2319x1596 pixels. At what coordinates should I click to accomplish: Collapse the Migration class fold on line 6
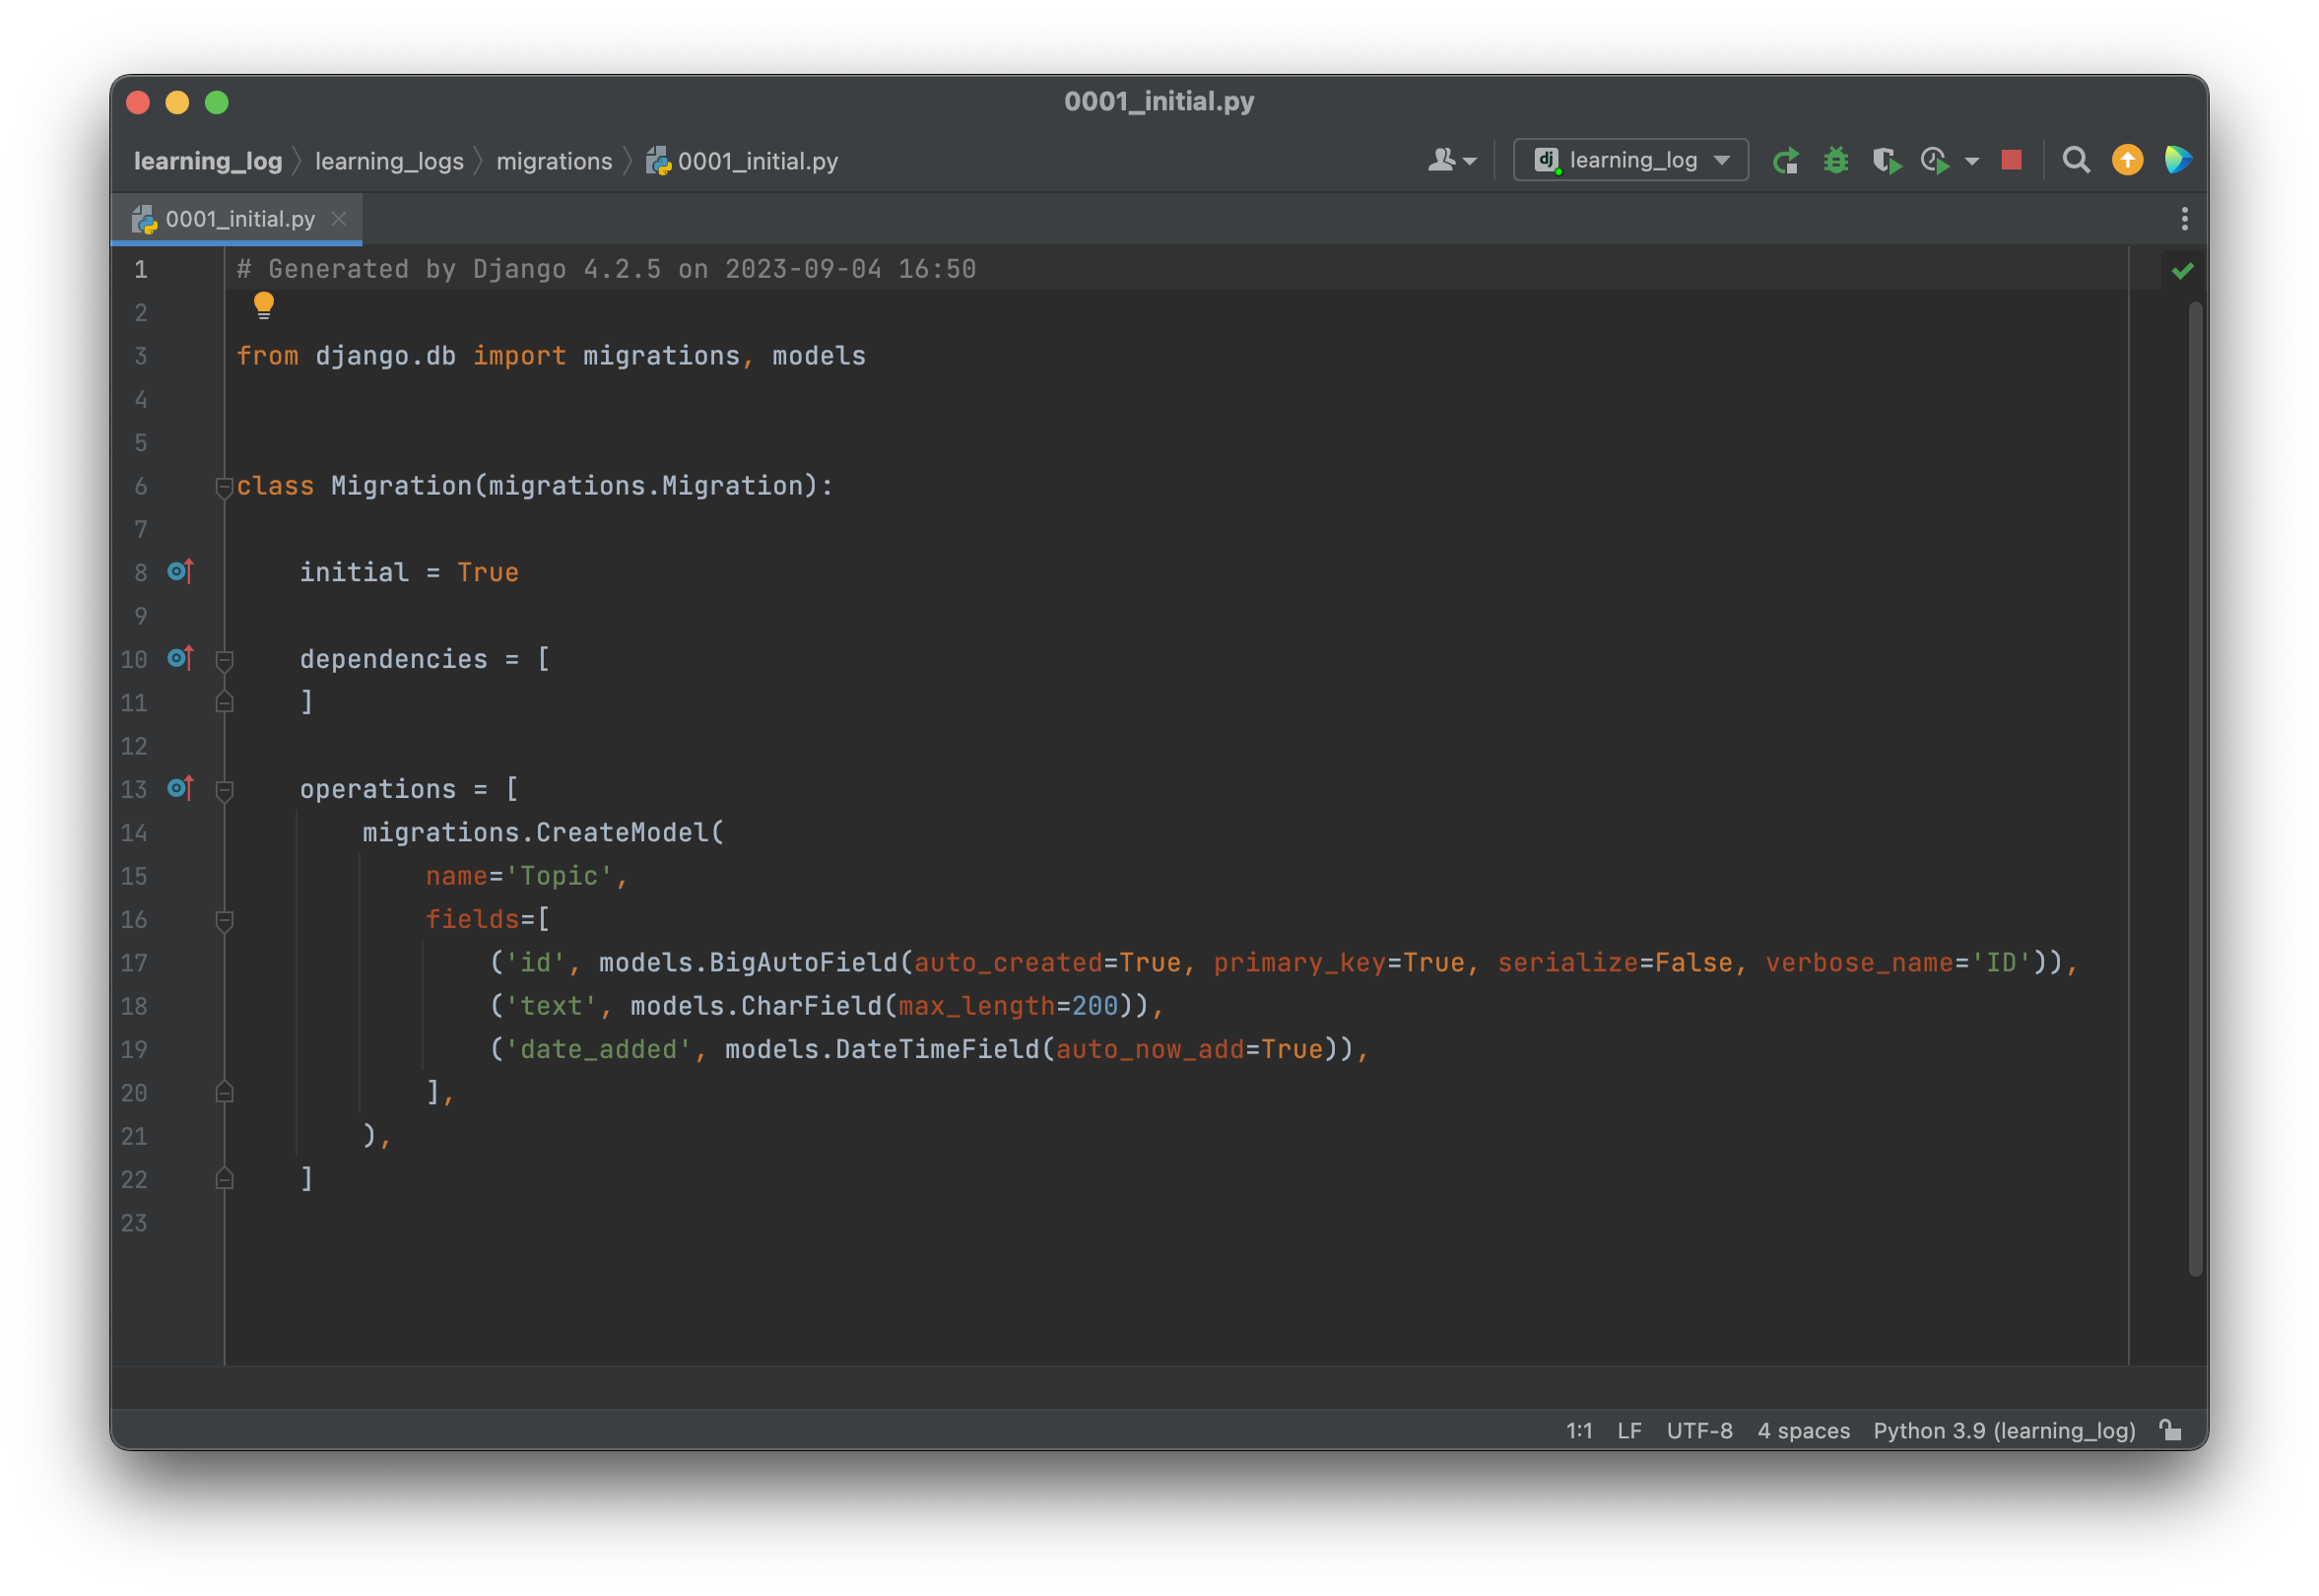pos(224,487)
